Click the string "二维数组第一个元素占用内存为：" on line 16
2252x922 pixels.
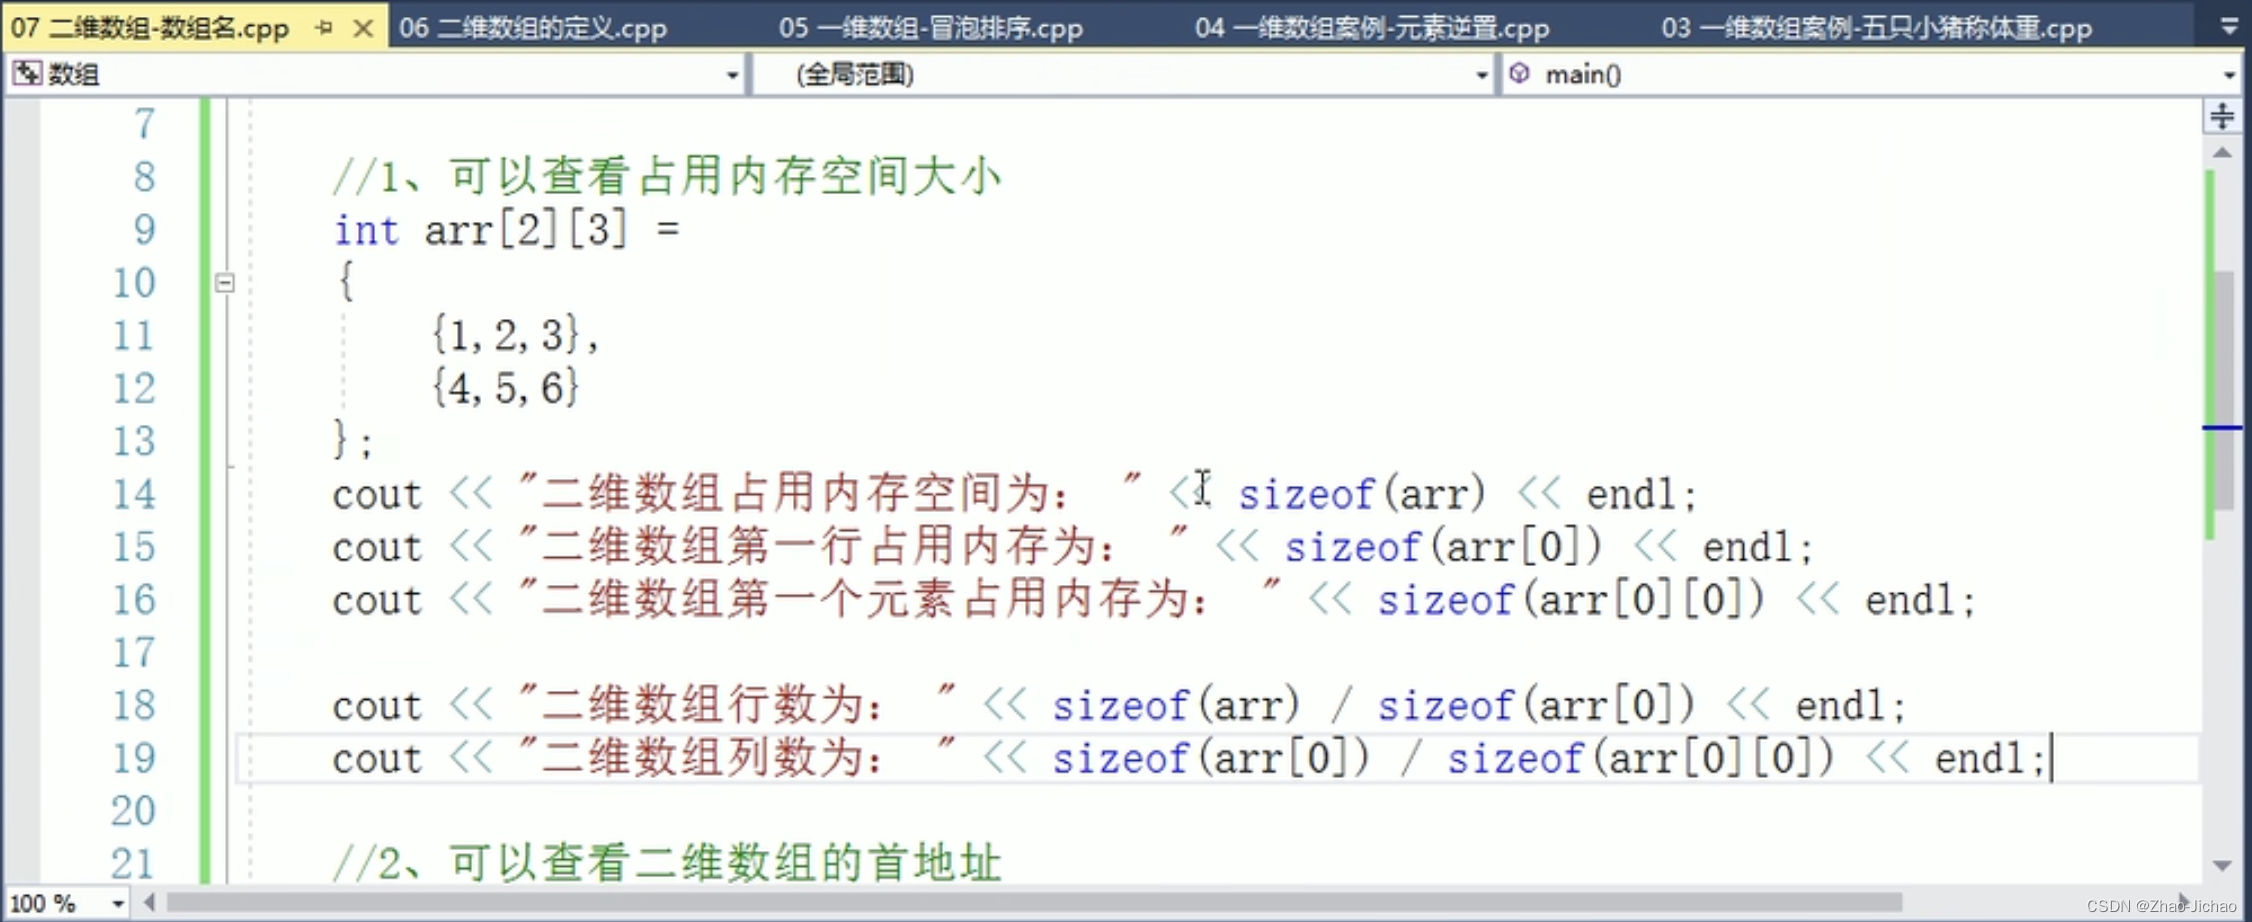click(x=900, y=599)
